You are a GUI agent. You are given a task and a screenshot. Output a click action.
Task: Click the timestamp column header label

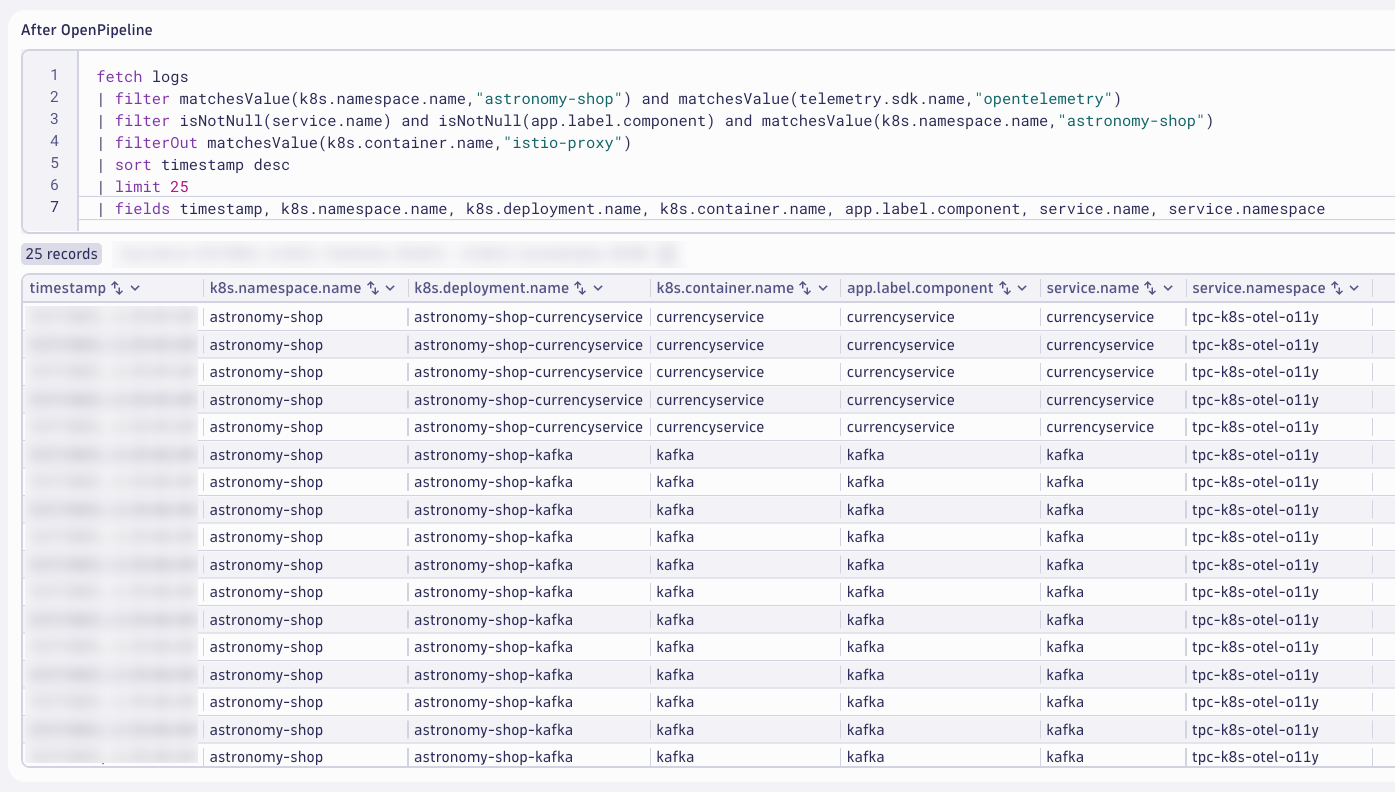pos(68,288)
